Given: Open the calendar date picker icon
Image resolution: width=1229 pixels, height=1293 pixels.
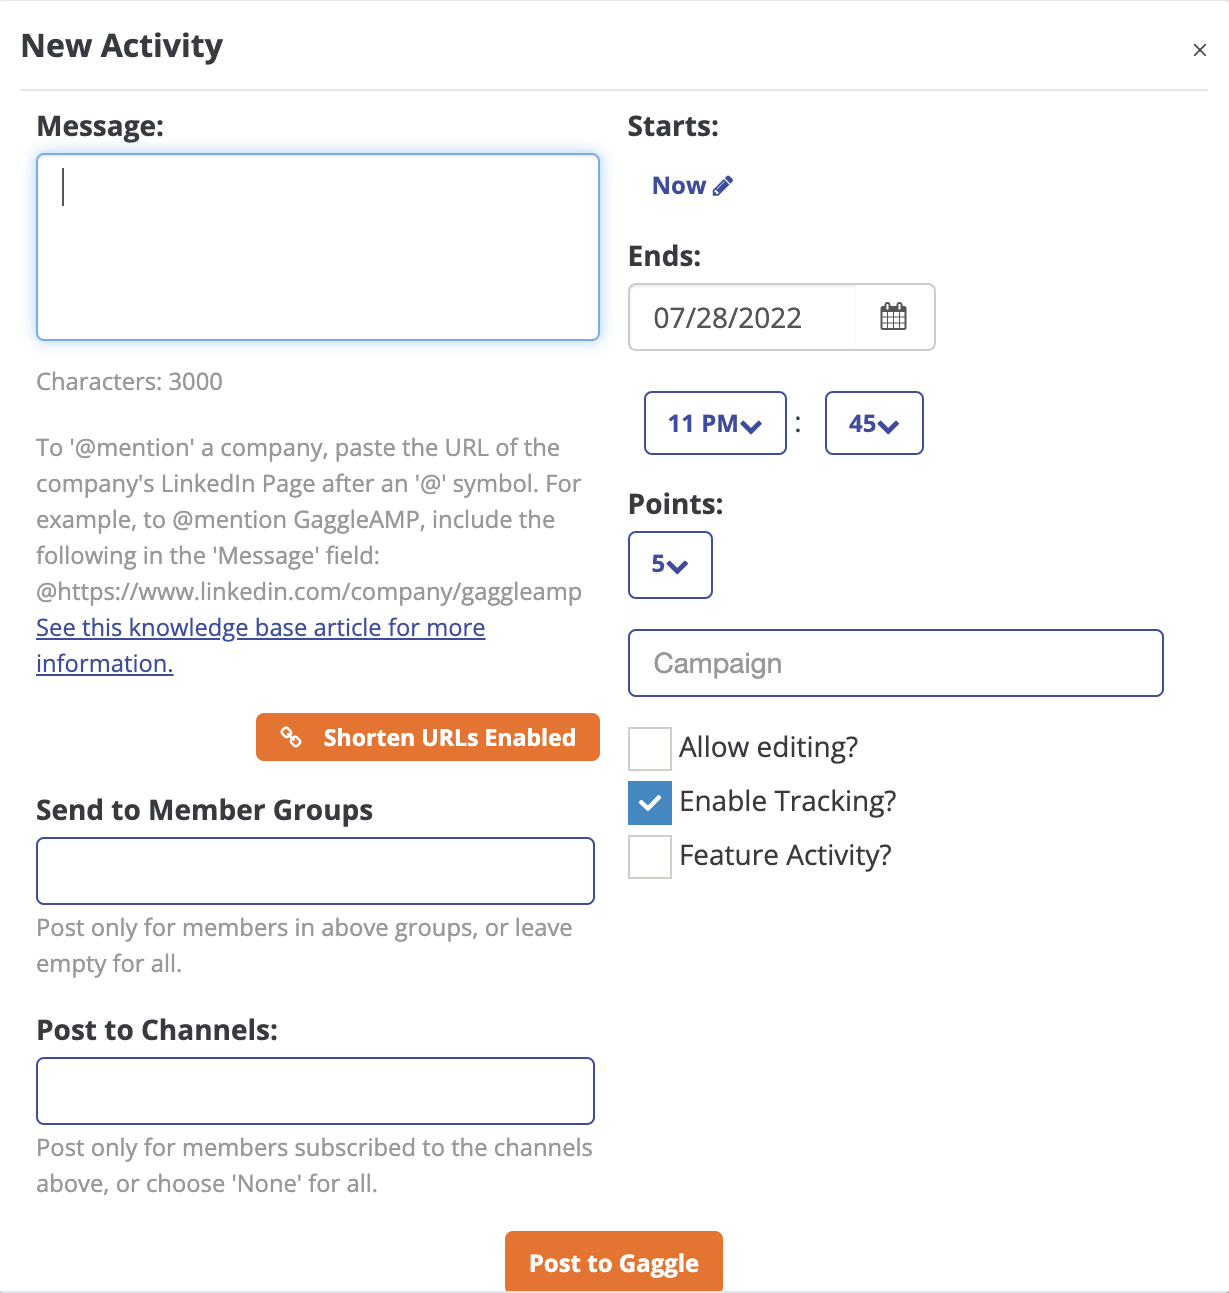Looking at the screenshot, I should pyautogui.click(x=893, y=318).
